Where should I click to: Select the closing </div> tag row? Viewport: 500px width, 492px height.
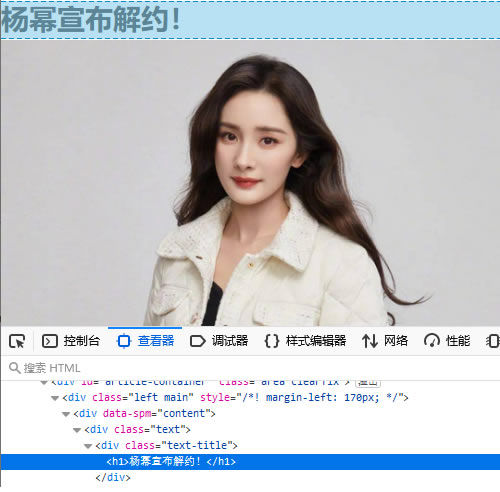250,478
